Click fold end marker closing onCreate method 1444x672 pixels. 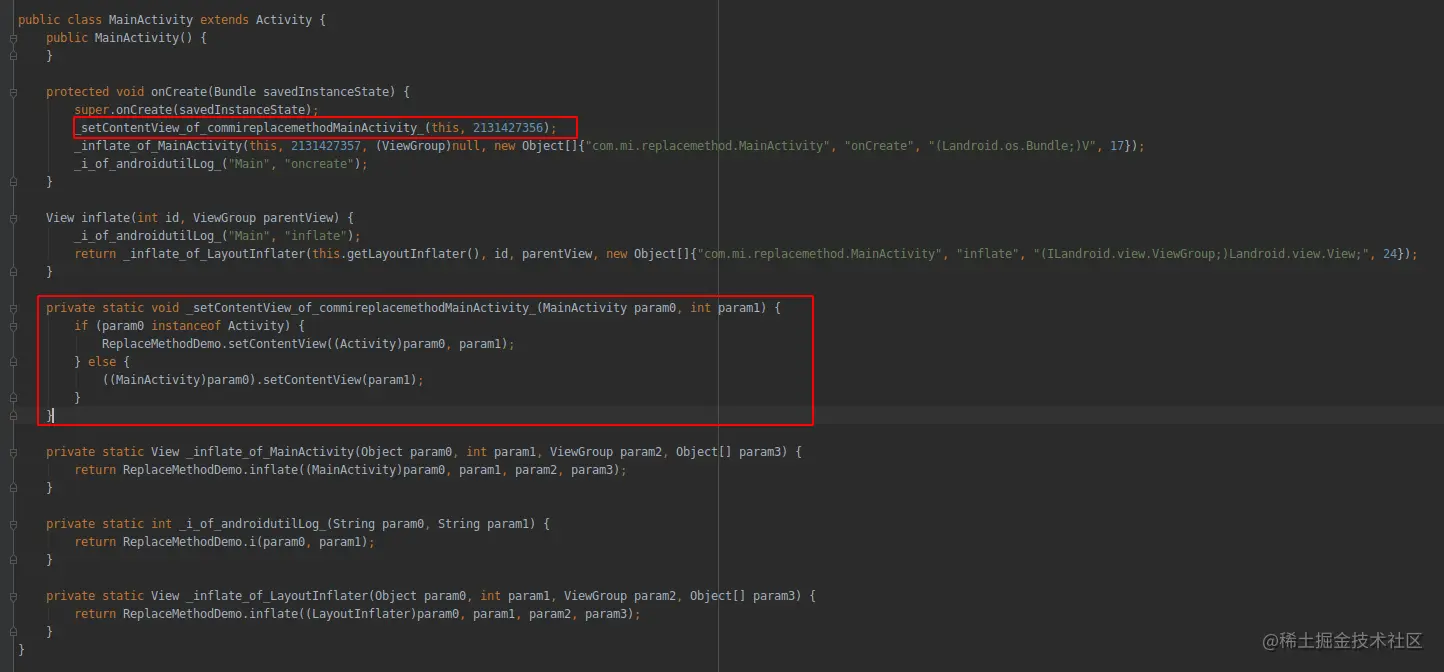(14, 182)
